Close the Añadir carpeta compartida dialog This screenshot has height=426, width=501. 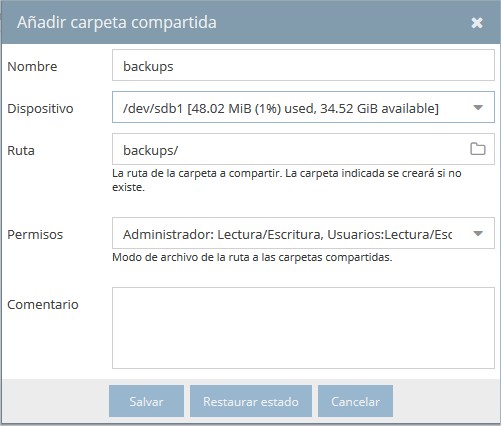point(477,23)
